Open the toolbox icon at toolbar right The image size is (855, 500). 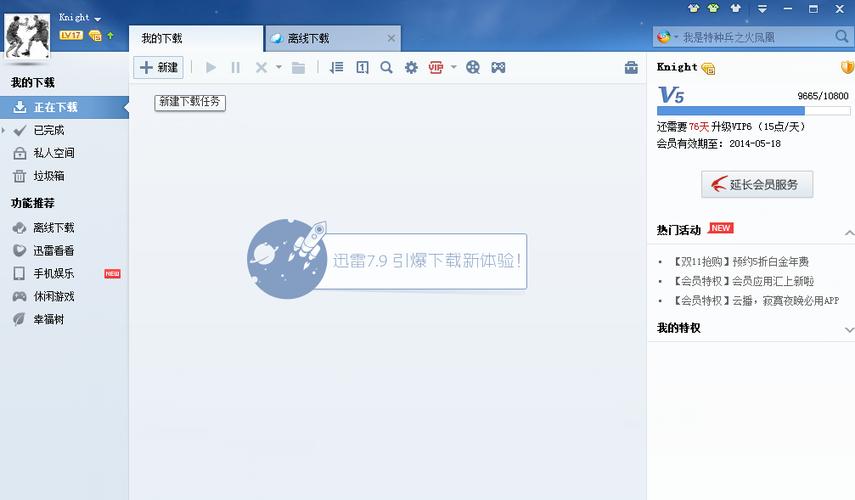click(631, 68)
